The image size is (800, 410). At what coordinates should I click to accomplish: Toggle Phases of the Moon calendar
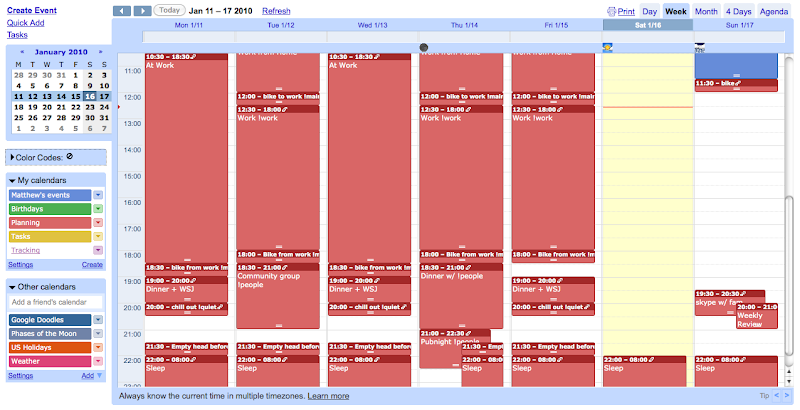(x=50, y=334)
